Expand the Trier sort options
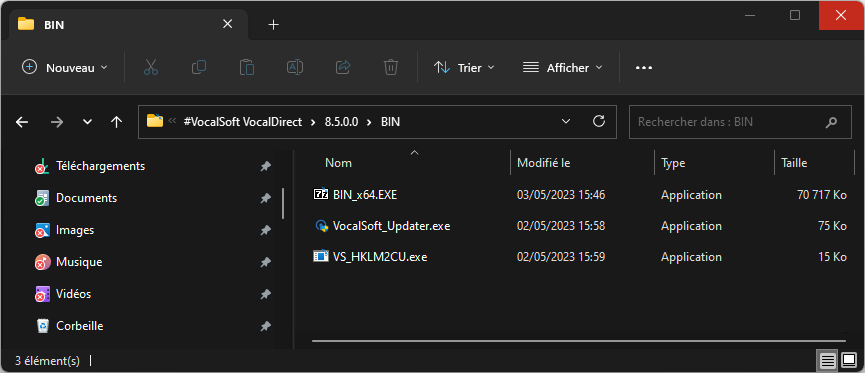This screenshot has height=373, width=865. point(464,67)
